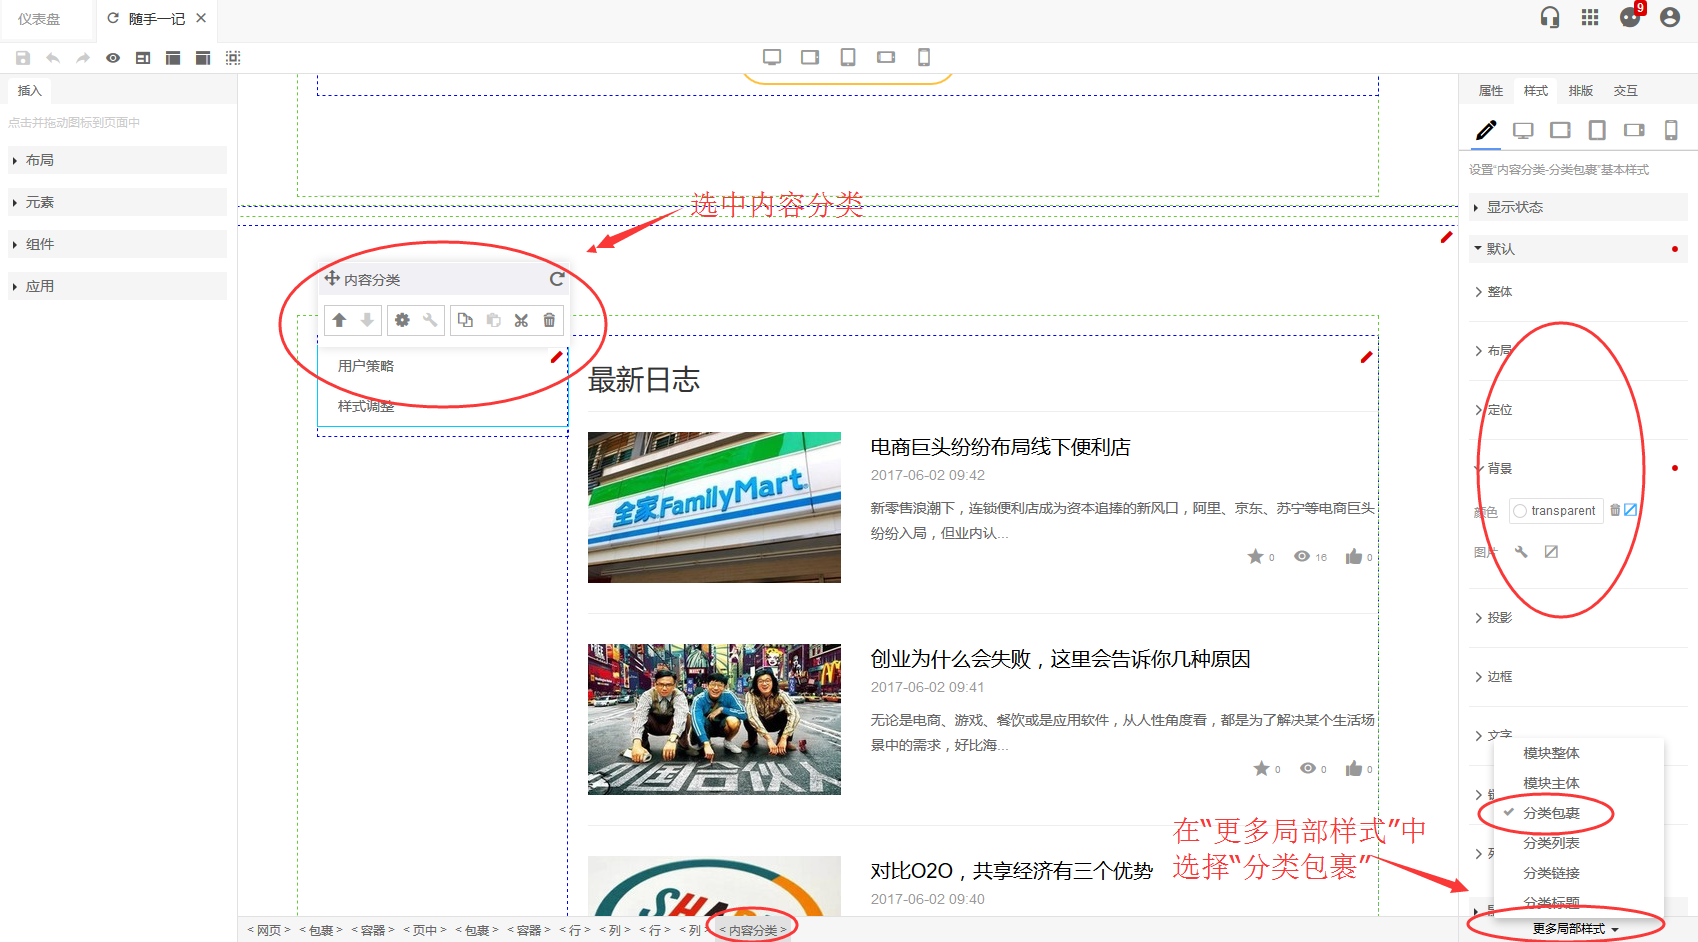Choose 分类列表 from the popup menu

pyautogui.click(x=1551, y=843)
